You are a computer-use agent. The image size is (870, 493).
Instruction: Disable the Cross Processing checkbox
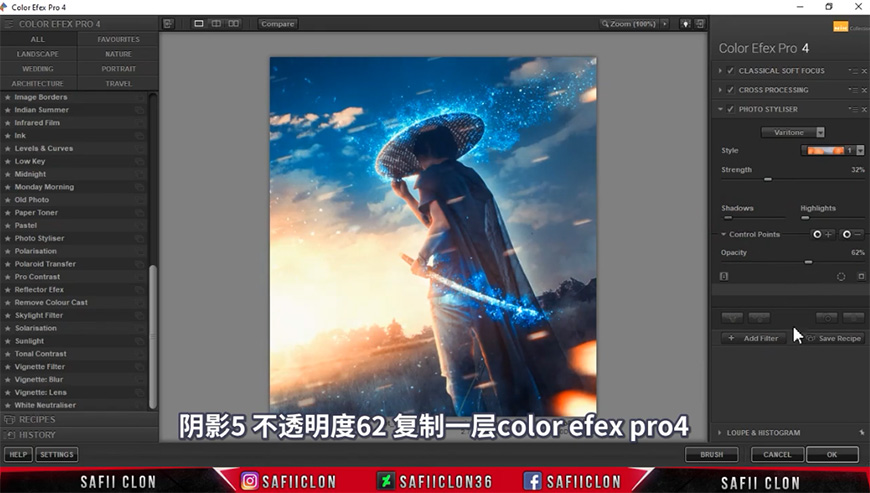tap(731, 90)
